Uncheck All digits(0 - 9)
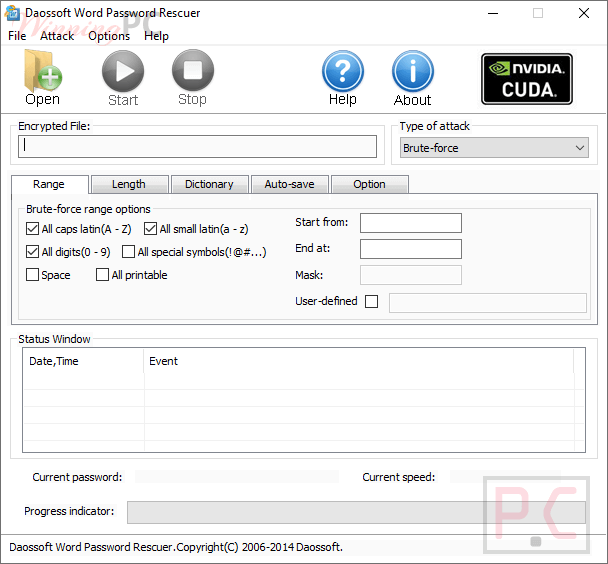 pyautogui.click(x=32, y=252)
